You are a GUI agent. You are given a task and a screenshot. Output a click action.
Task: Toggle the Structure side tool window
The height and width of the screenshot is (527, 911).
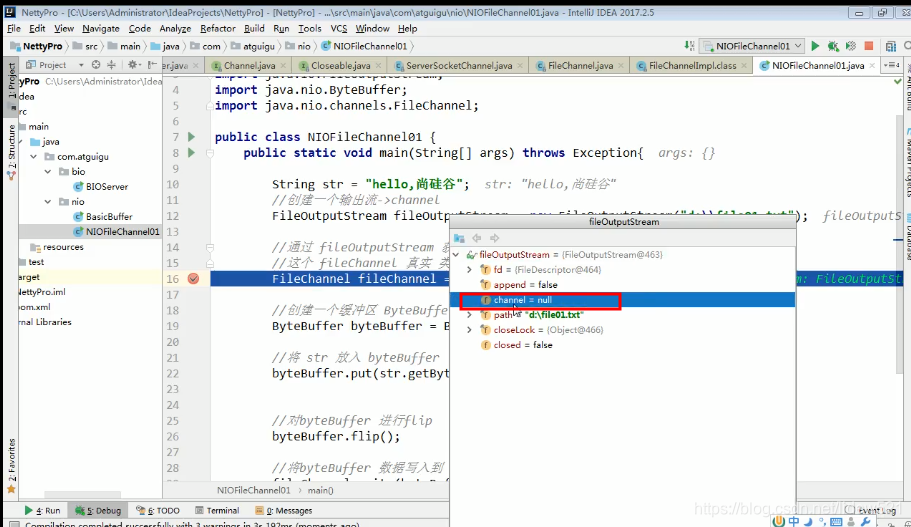(11, 151)
